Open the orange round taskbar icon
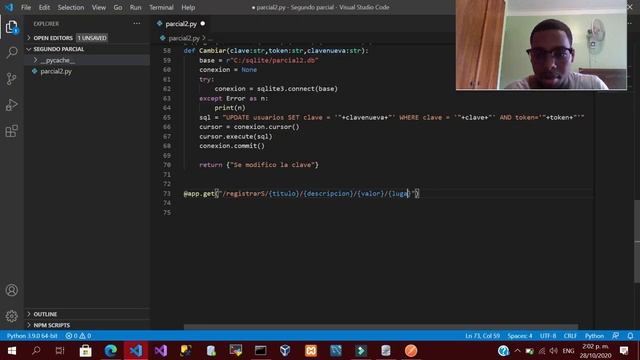 (411, 351)
